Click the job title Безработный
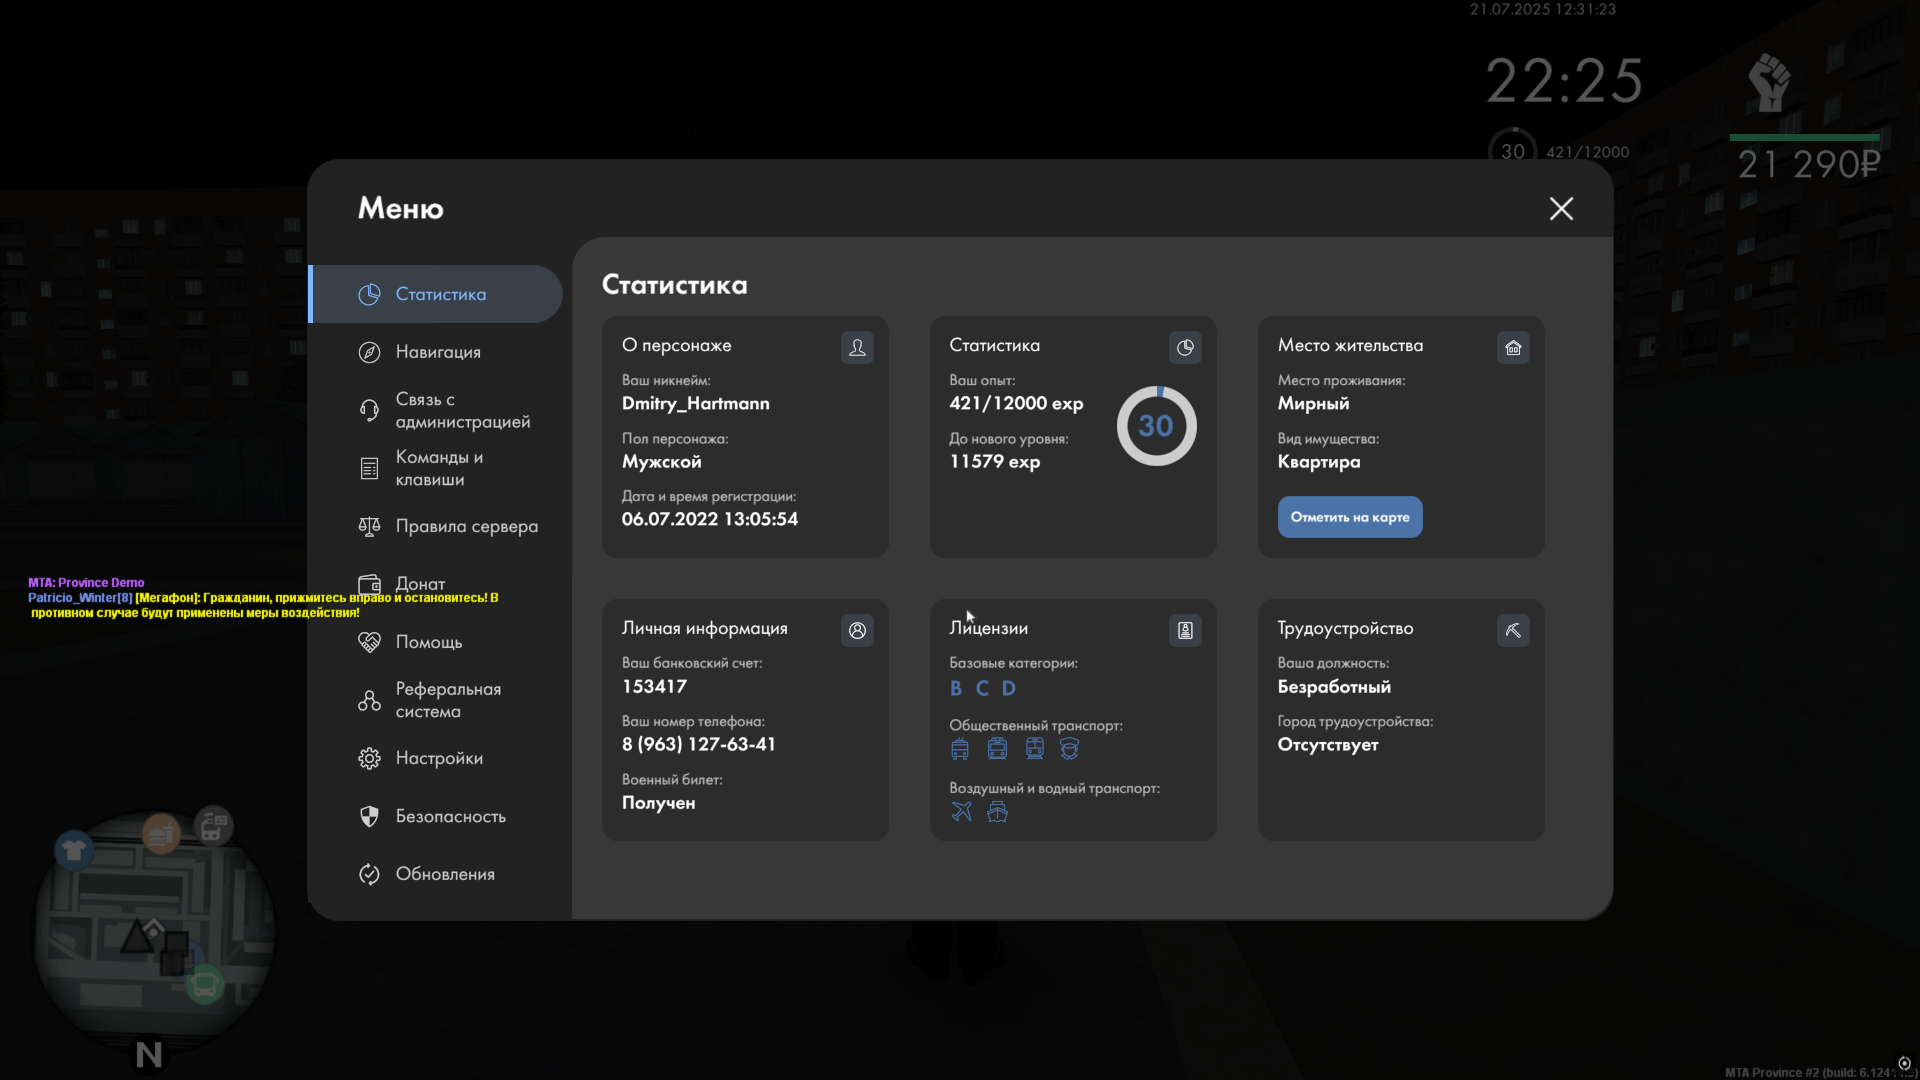The width and height of the screenshot is (1920, 1080). point(1334,687)
